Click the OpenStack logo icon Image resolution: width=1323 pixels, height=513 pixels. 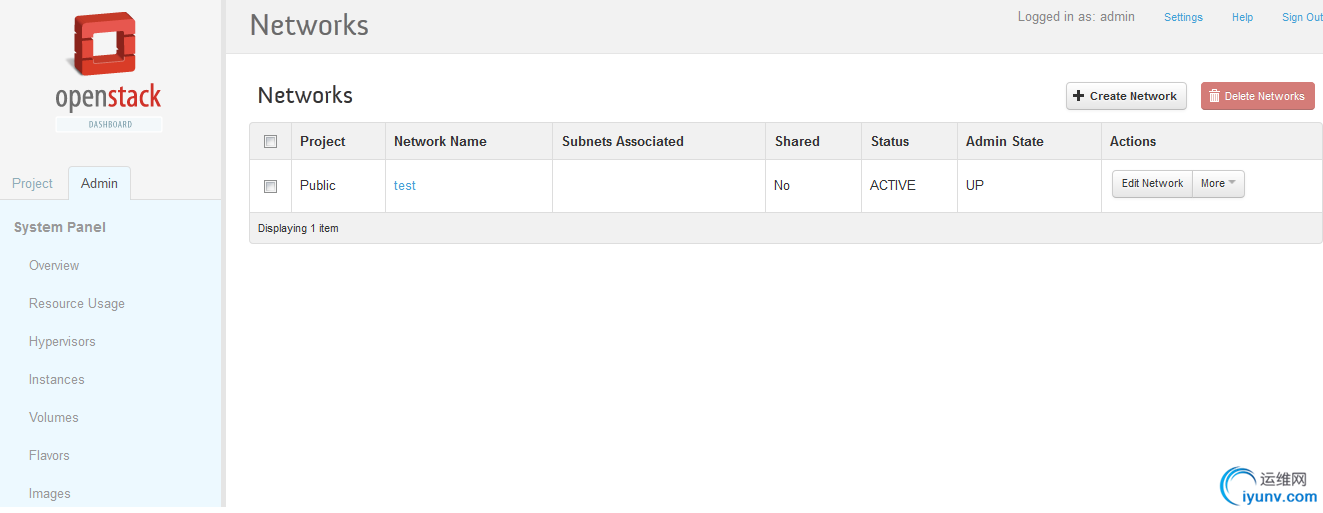click(104, 47)
